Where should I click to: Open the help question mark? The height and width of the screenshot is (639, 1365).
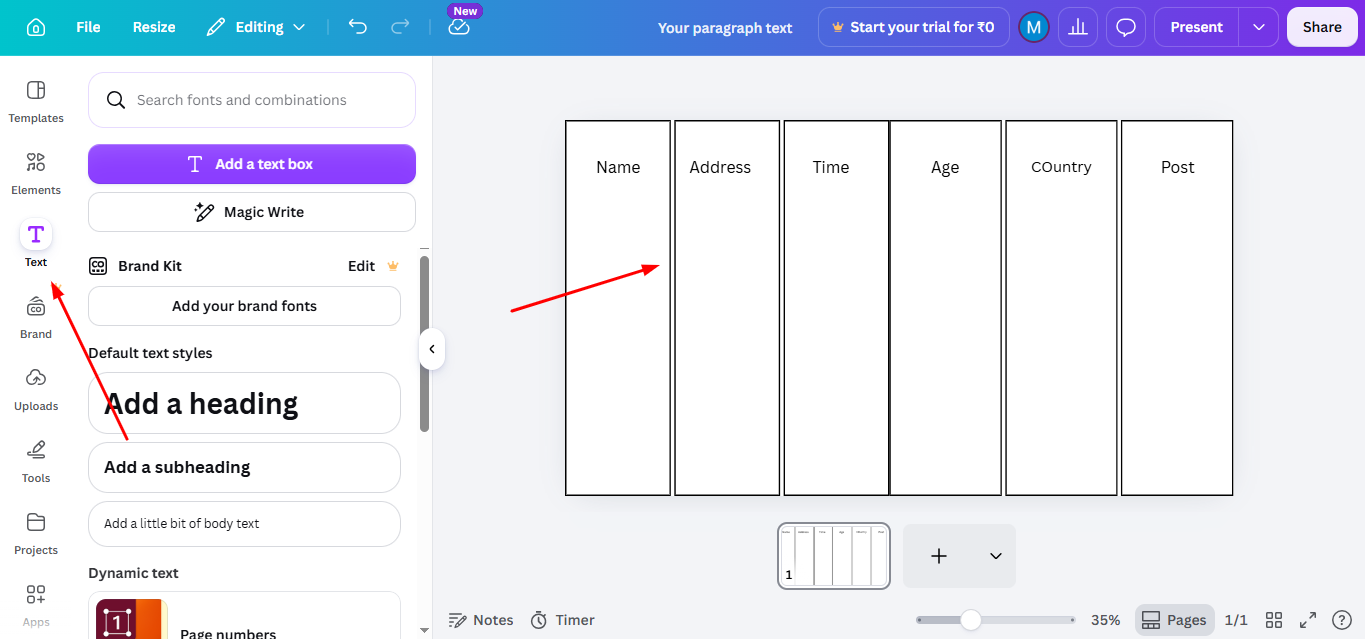(x=1342, y=620)
